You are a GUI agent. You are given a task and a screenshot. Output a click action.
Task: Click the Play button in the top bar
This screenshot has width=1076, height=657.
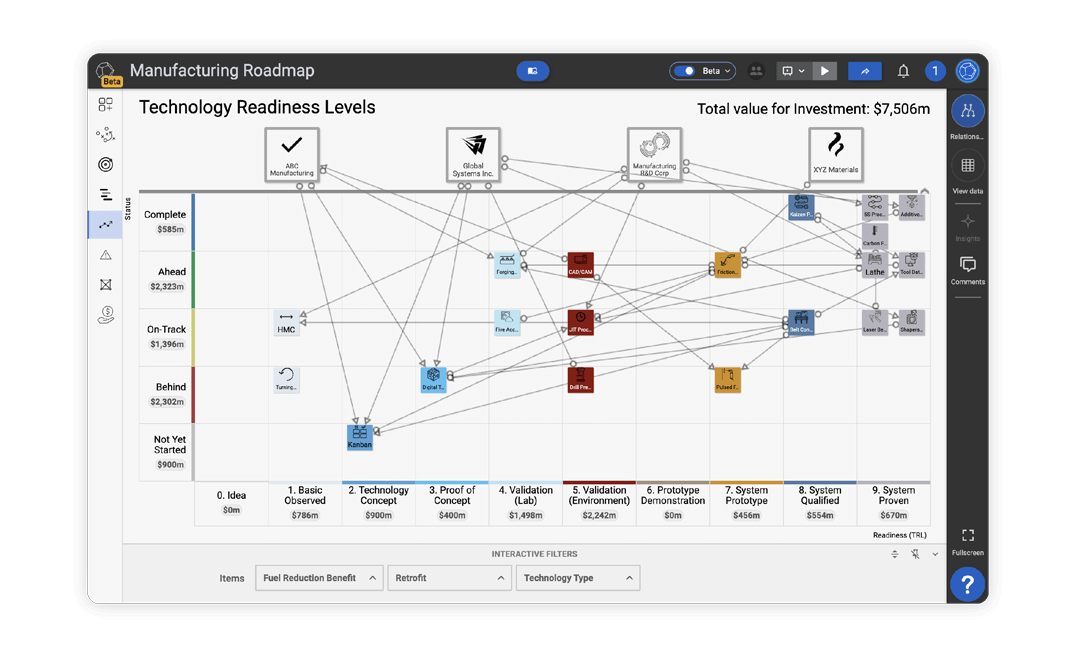click(825, 71)
